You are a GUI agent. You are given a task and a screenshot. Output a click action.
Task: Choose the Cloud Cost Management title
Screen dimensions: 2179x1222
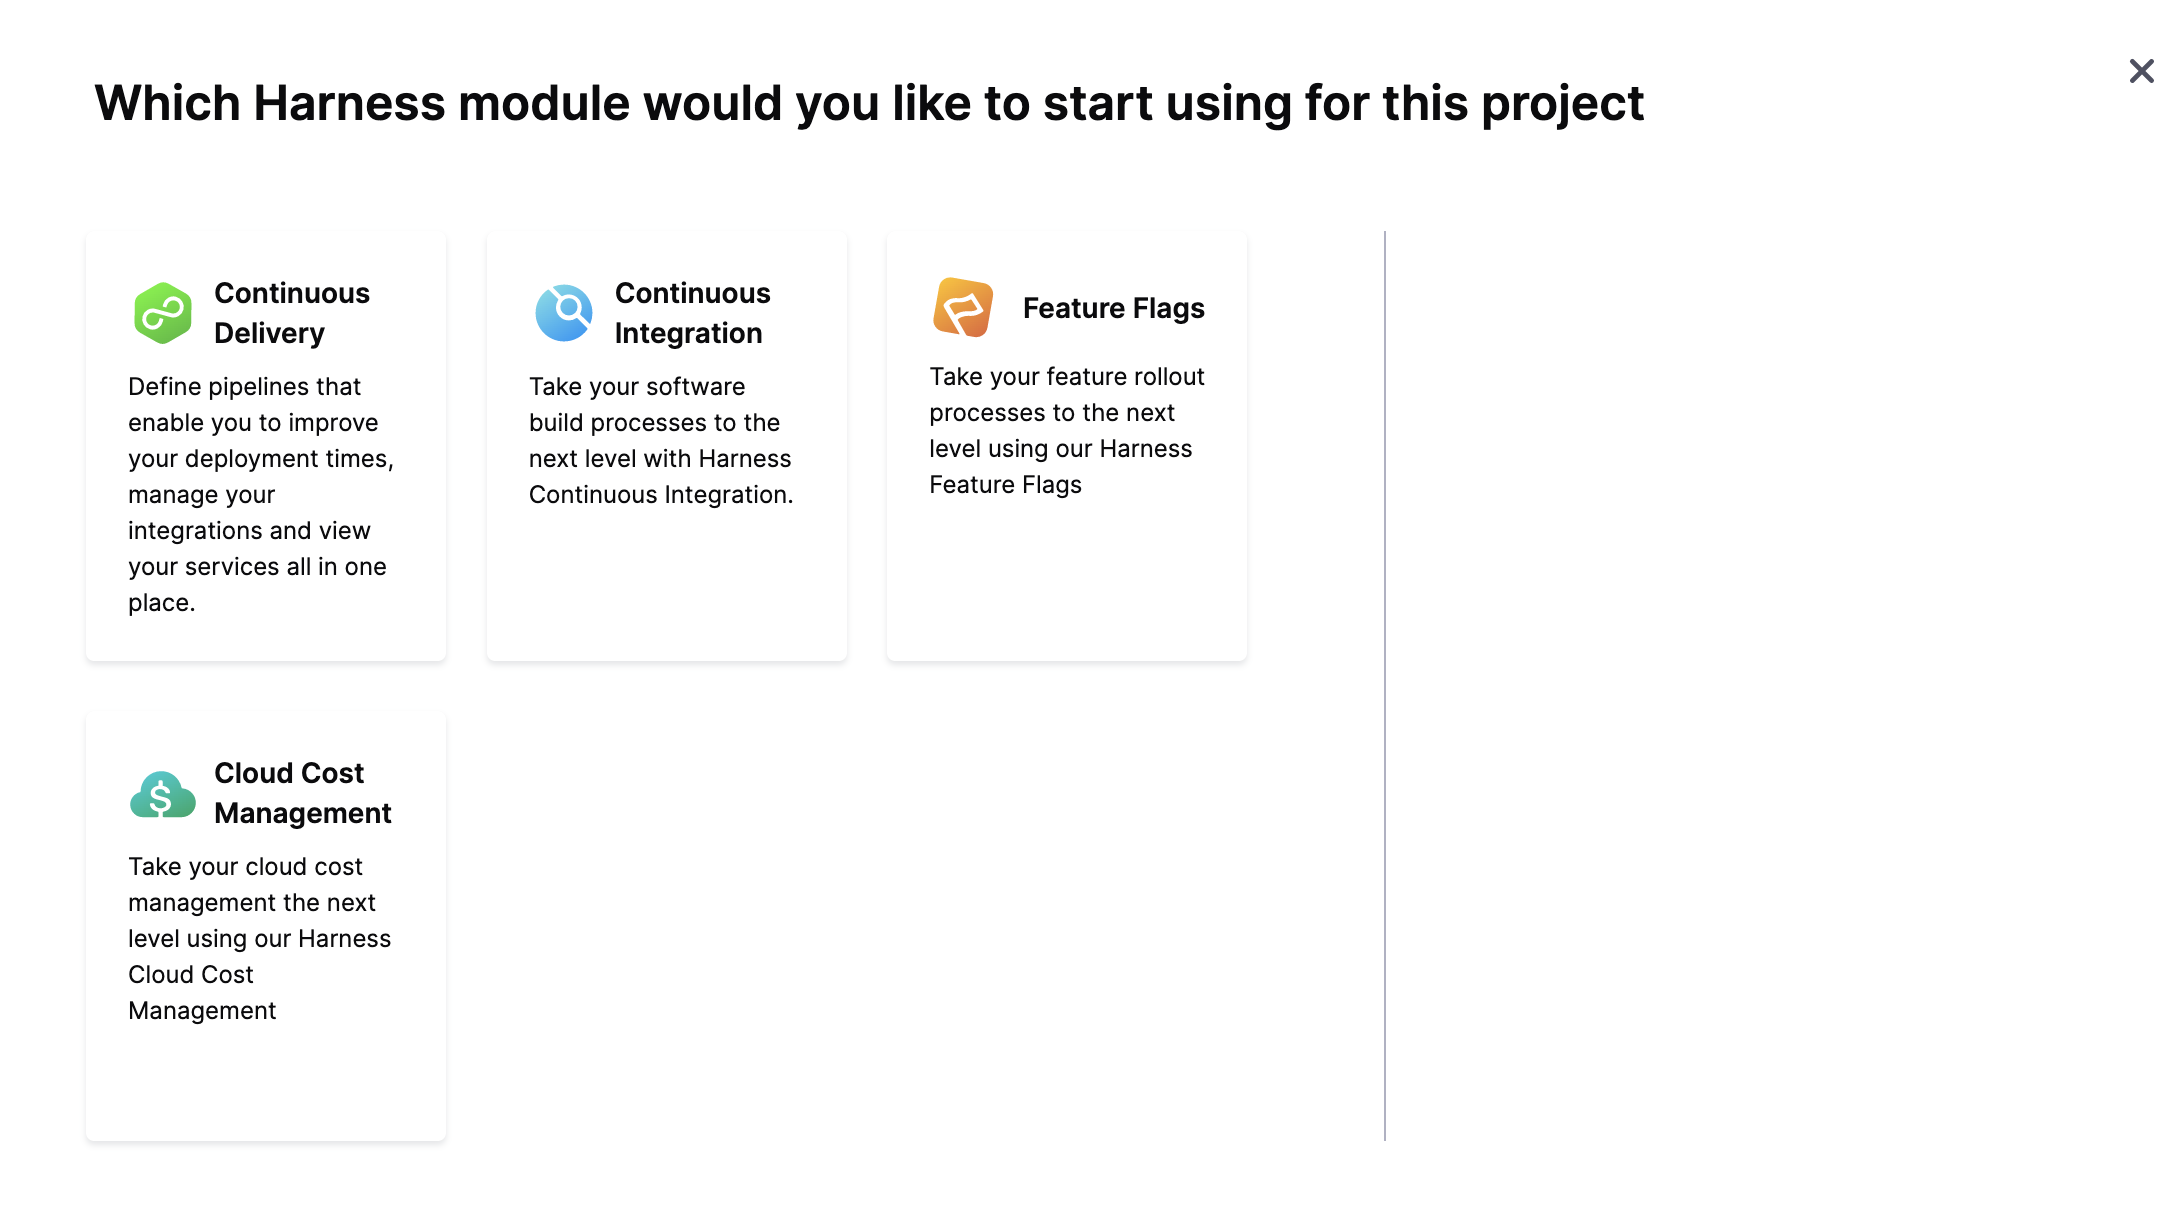pyautogui.click(x=302, y=793)
